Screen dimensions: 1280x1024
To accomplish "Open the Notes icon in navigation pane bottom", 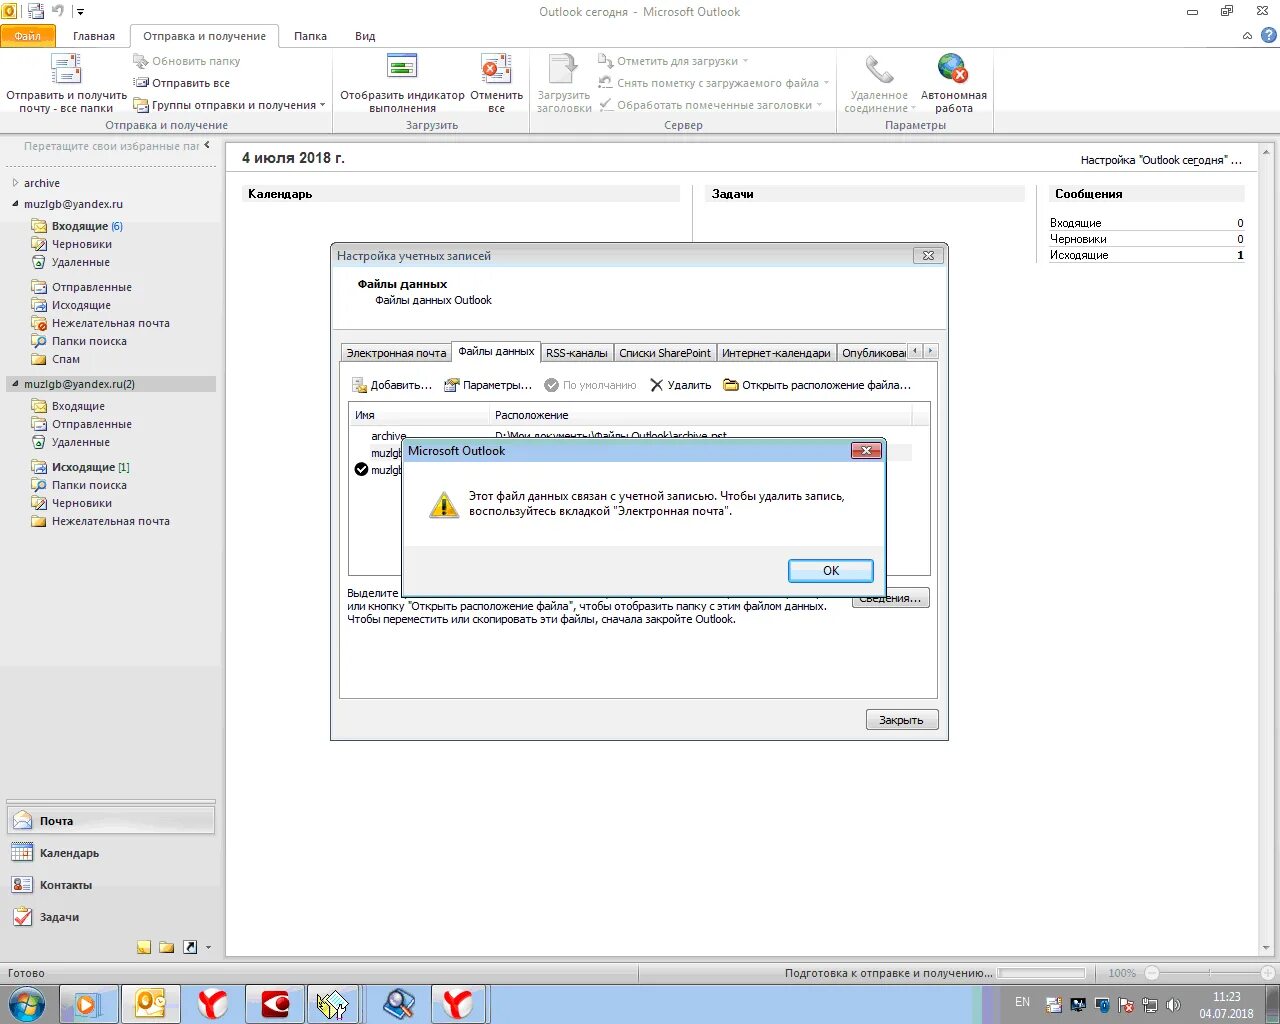I will [144, 947].
